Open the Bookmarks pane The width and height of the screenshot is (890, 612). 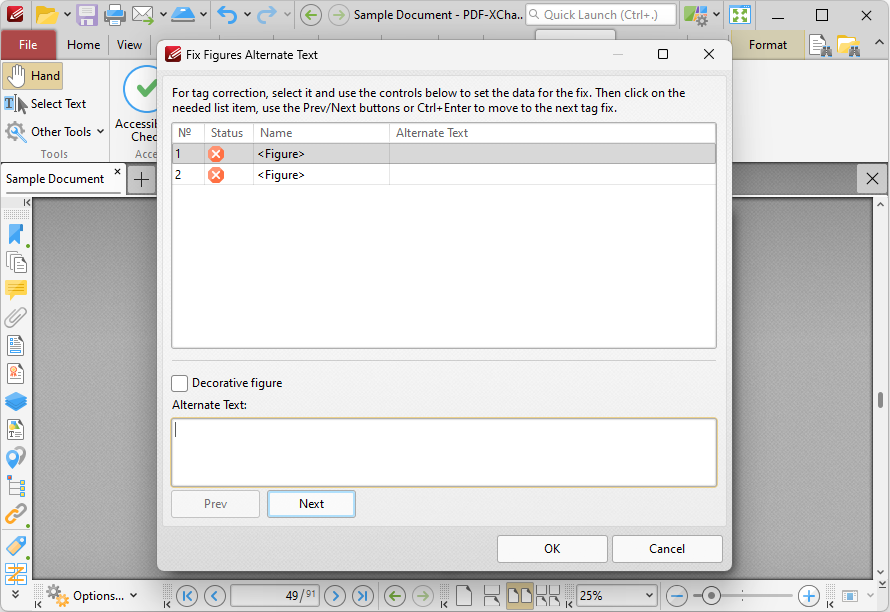(x=15, y=233)
